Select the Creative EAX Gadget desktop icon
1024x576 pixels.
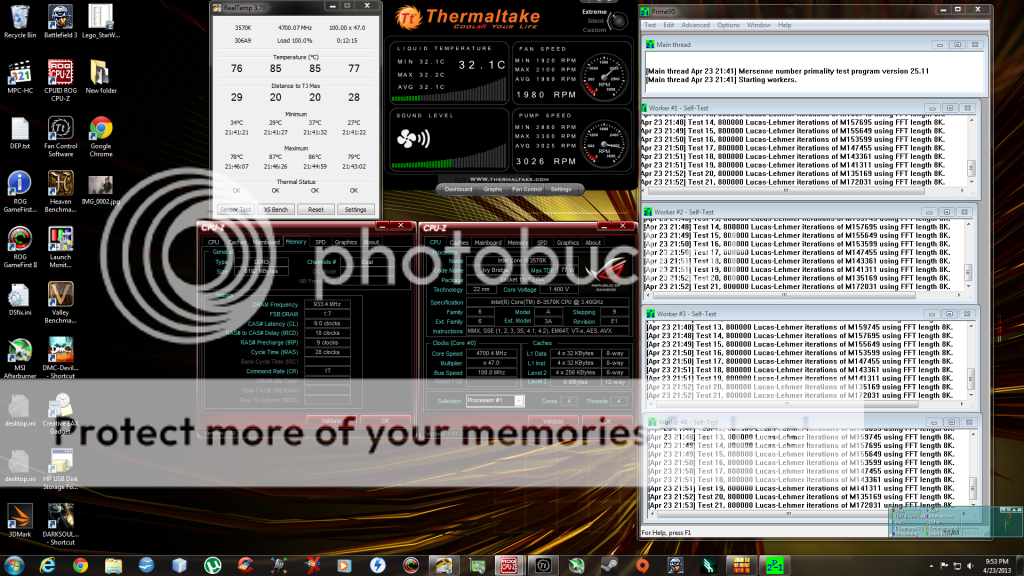(x=60, y=414)
